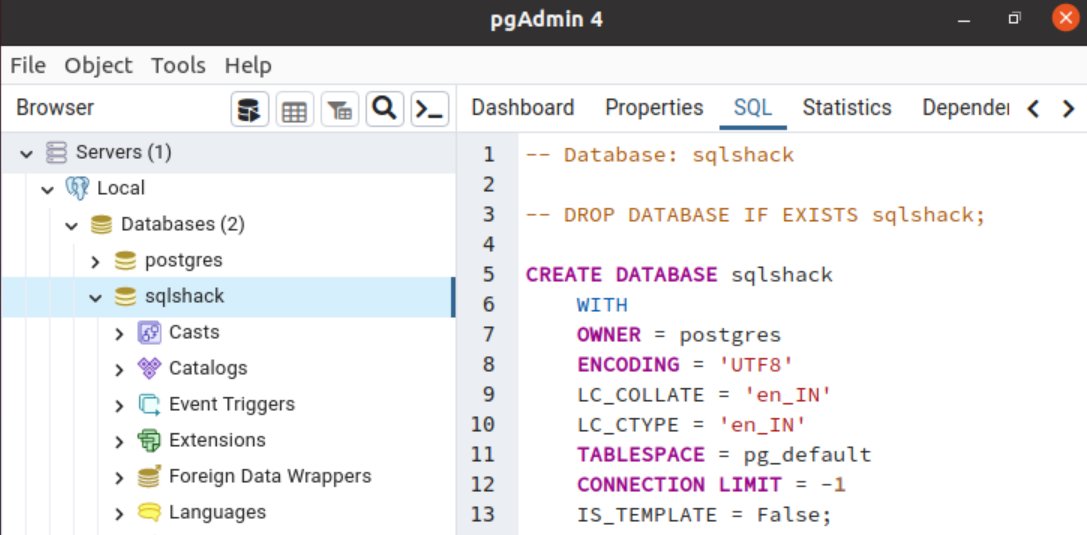Click the Local server elephant icon
This screenshot has height=535, width=1087.
pyautogui.click(x=77, y=188)
